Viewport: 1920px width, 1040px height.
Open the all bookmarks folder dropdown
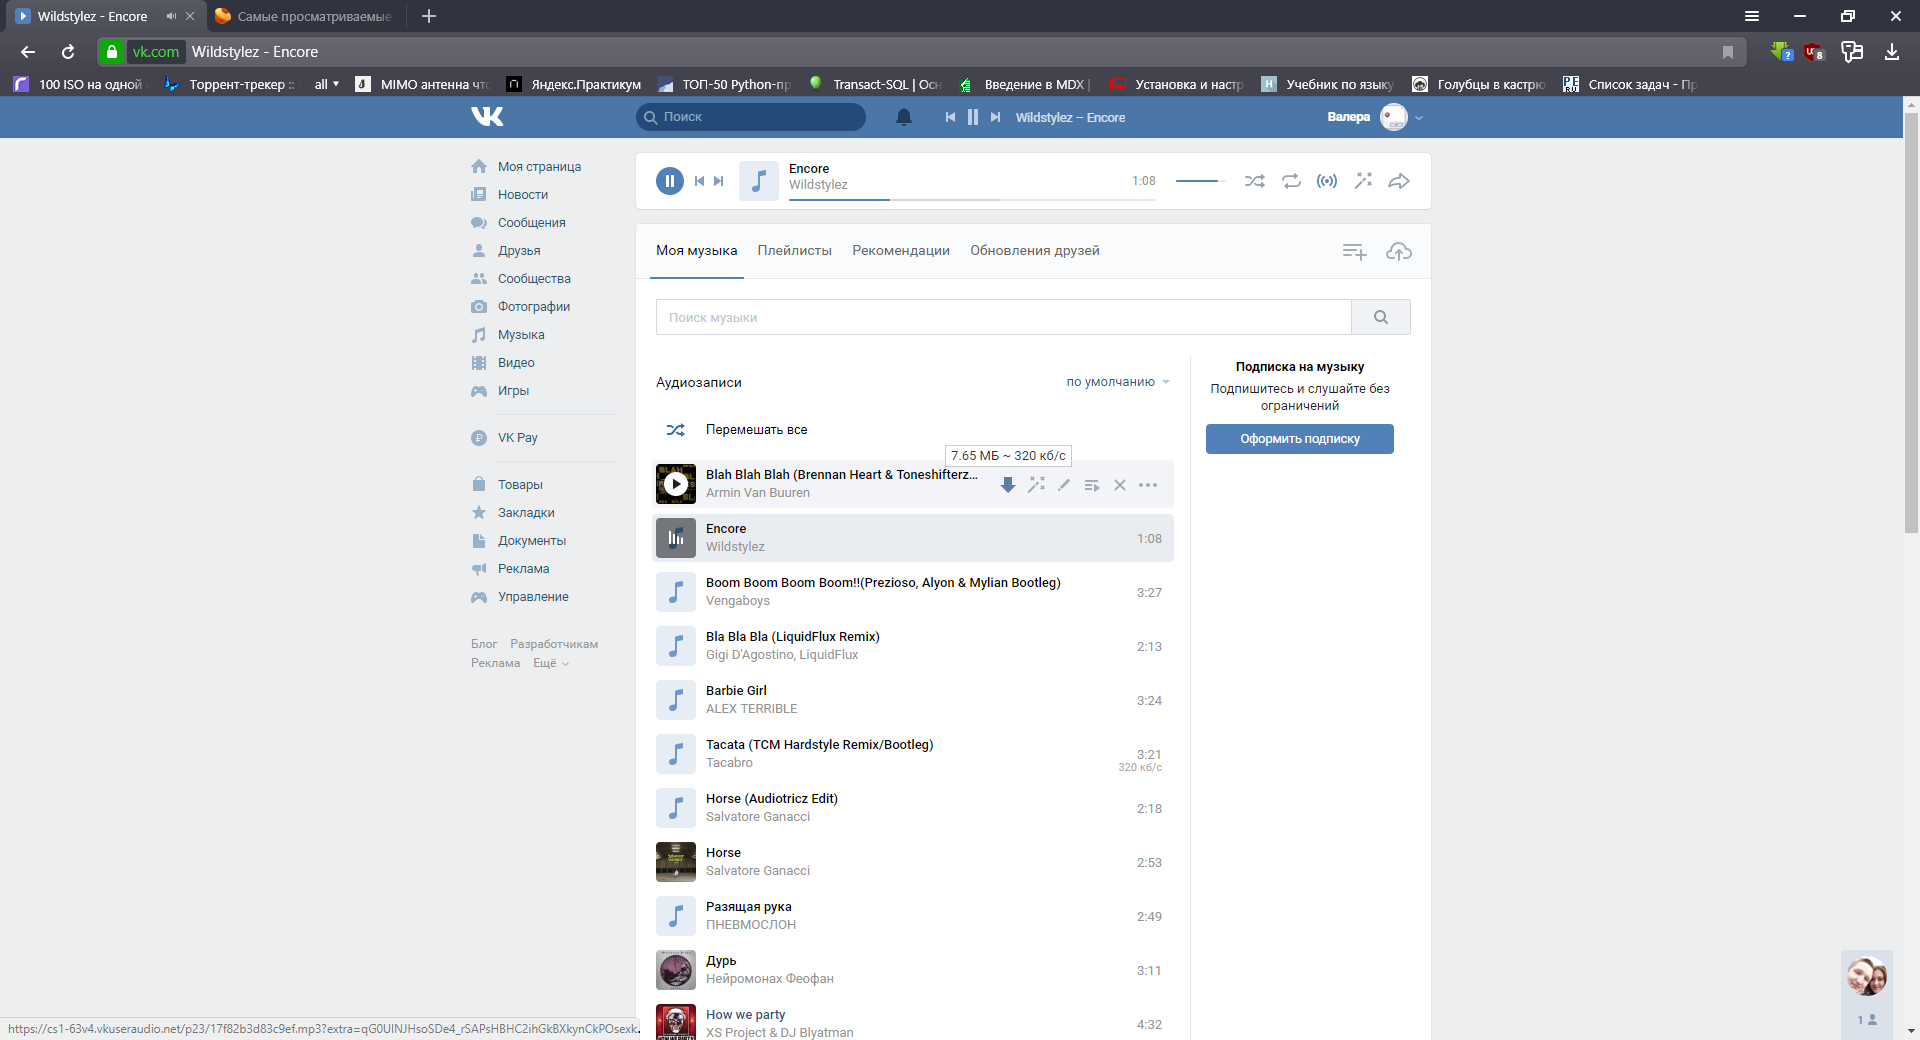327,84
